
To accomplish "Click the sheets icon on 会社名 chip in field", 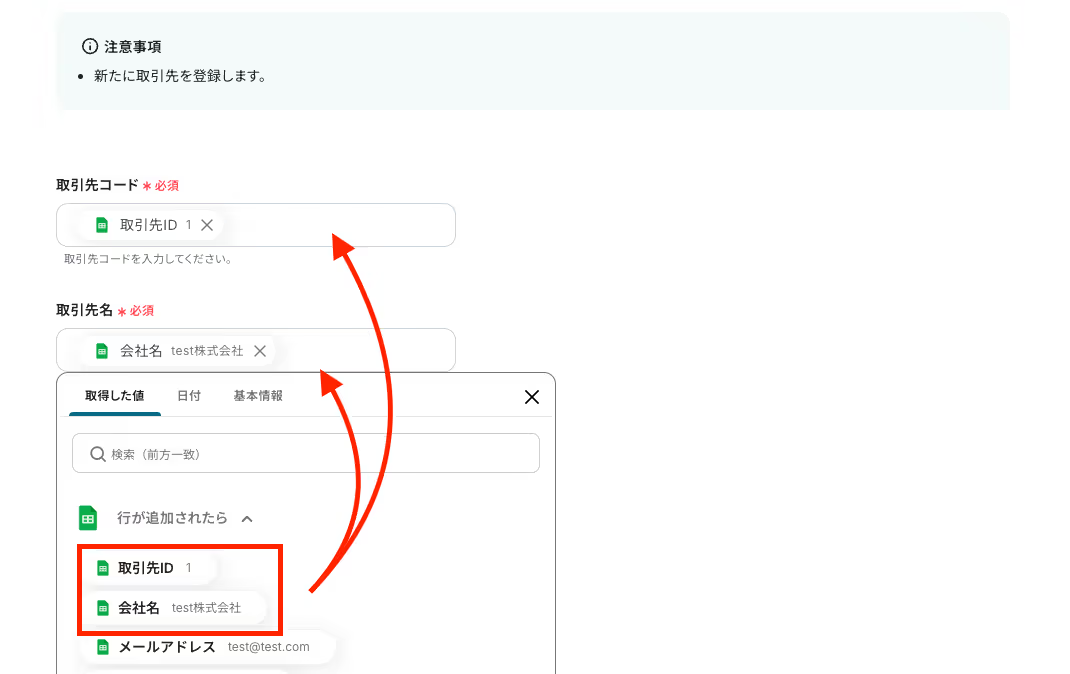I will [102, 351].
